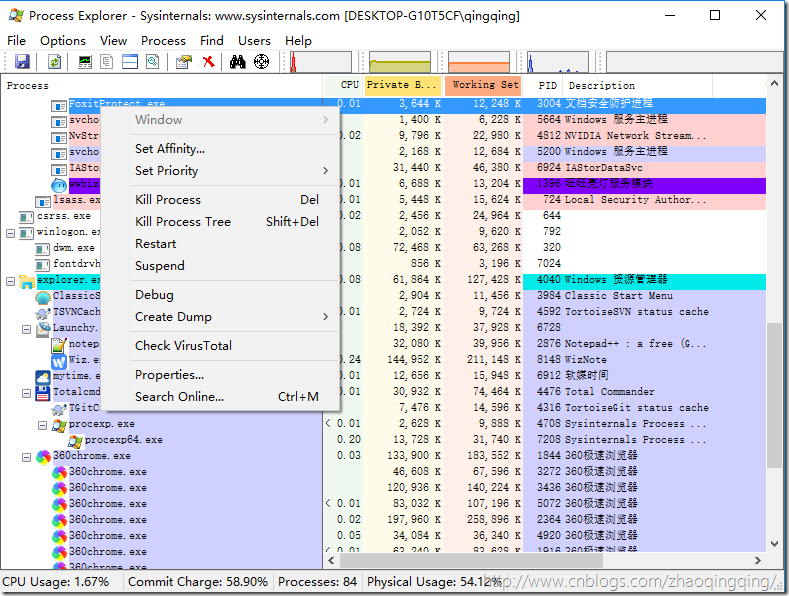The image size is (789, 596).
Task: Sort by the PID column header
Action: pos(542,85)
